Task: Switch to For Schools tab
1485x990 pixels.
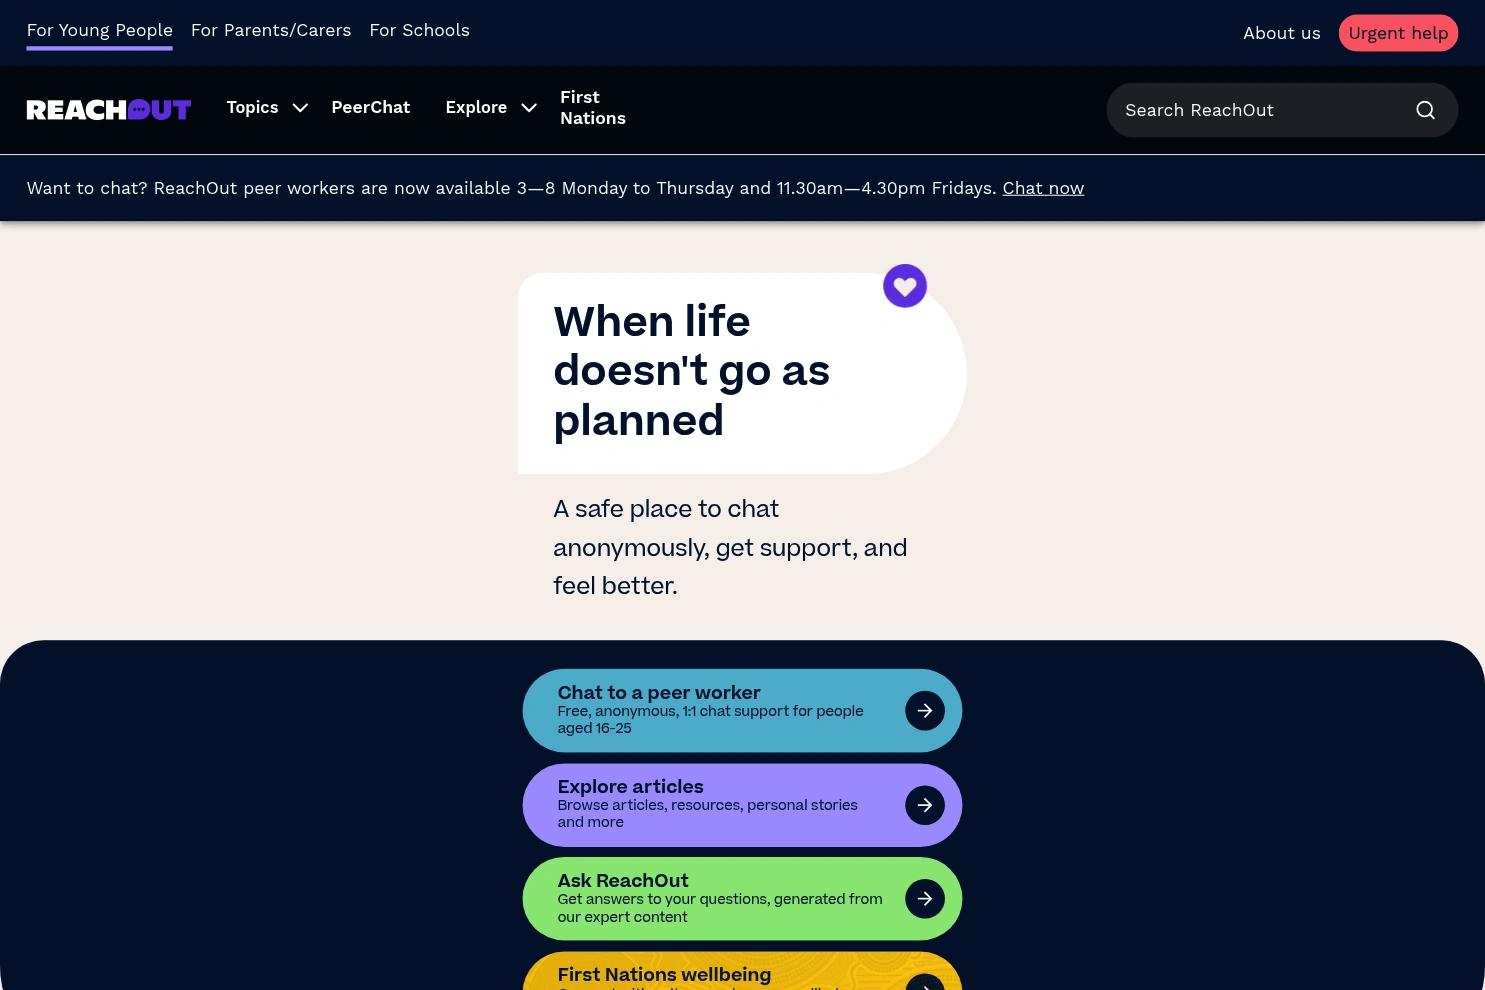Action: point(419,30)
